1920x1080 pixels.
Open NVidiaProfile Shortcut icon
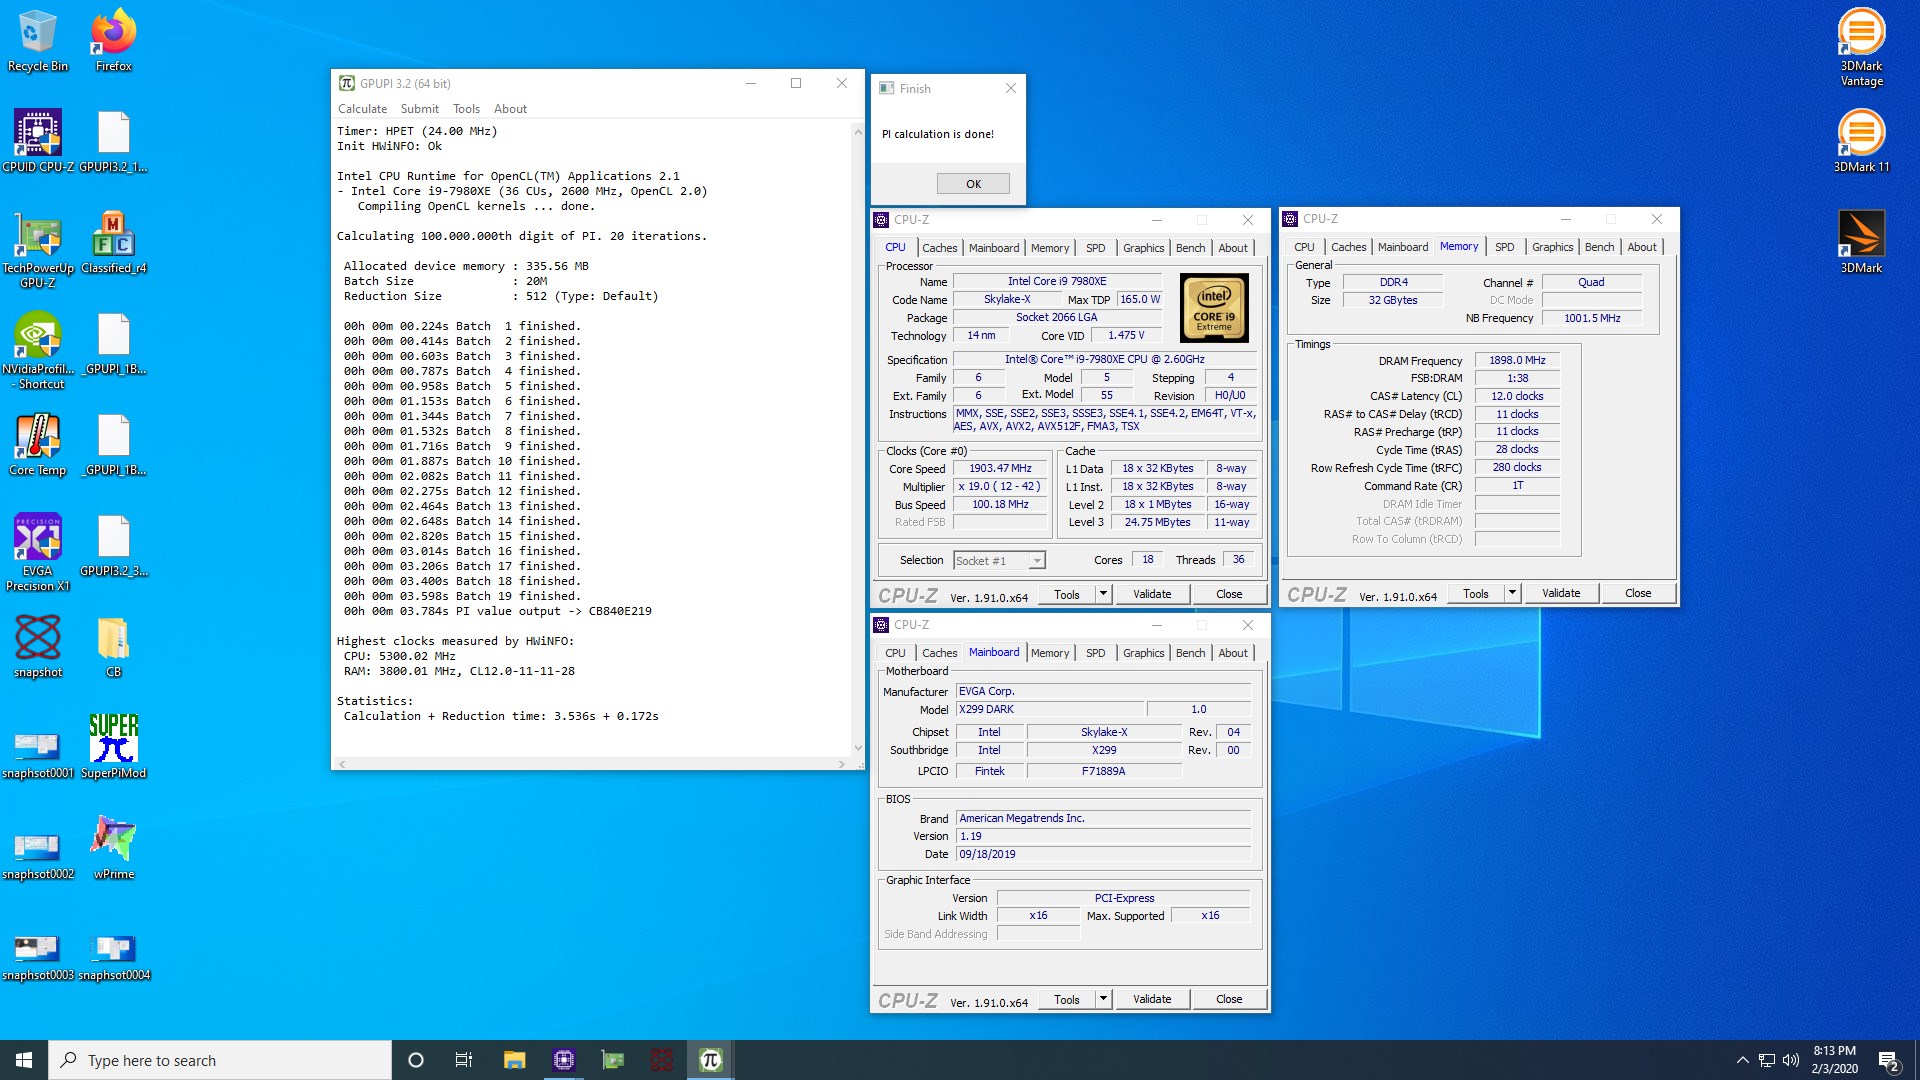tap(38, 350)
